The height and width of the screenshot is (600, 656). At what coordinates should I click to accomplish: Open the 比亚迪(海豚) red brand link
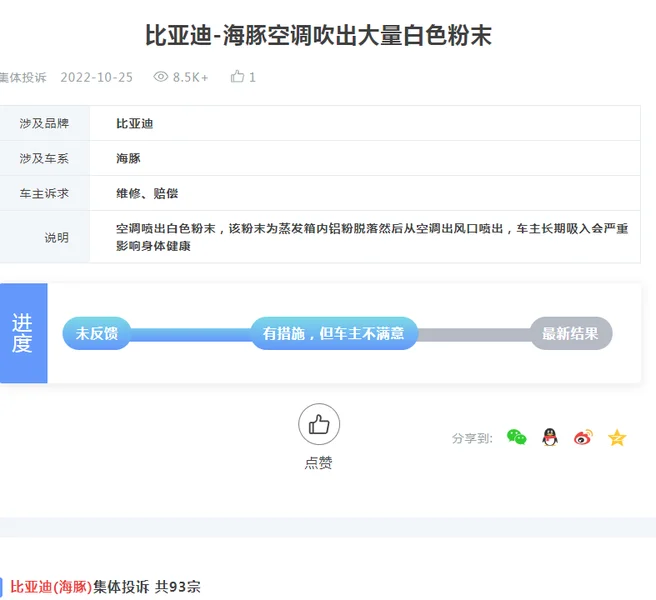pos(51,587)
